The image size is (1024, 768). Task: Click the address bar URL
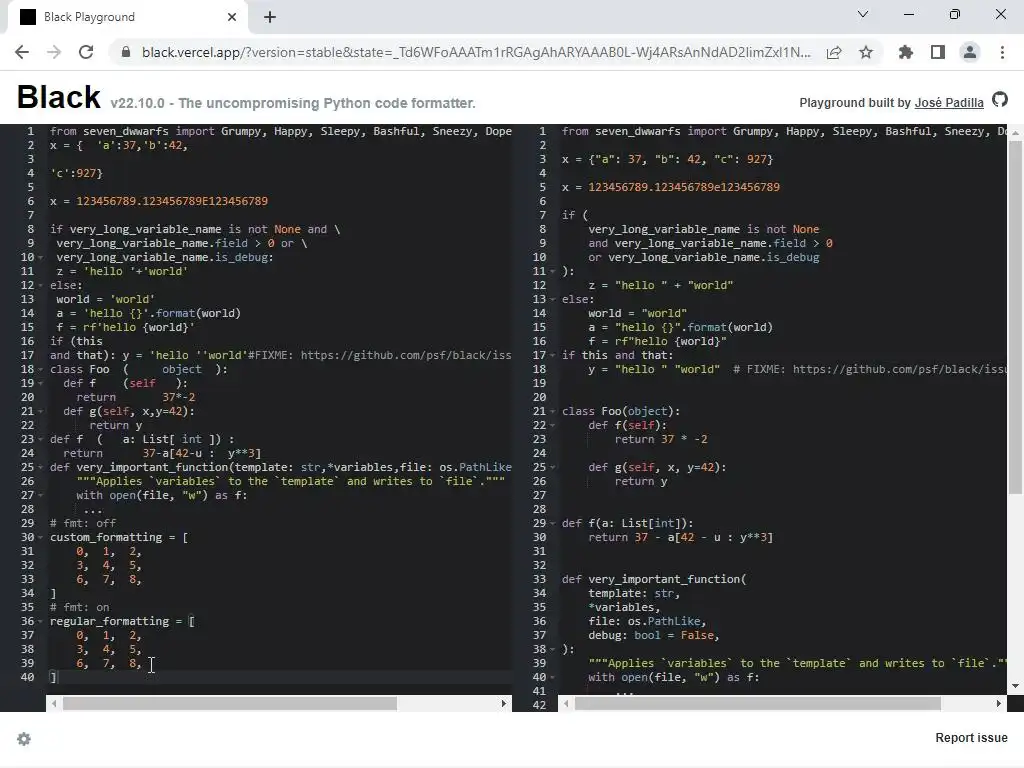(476, 52)
